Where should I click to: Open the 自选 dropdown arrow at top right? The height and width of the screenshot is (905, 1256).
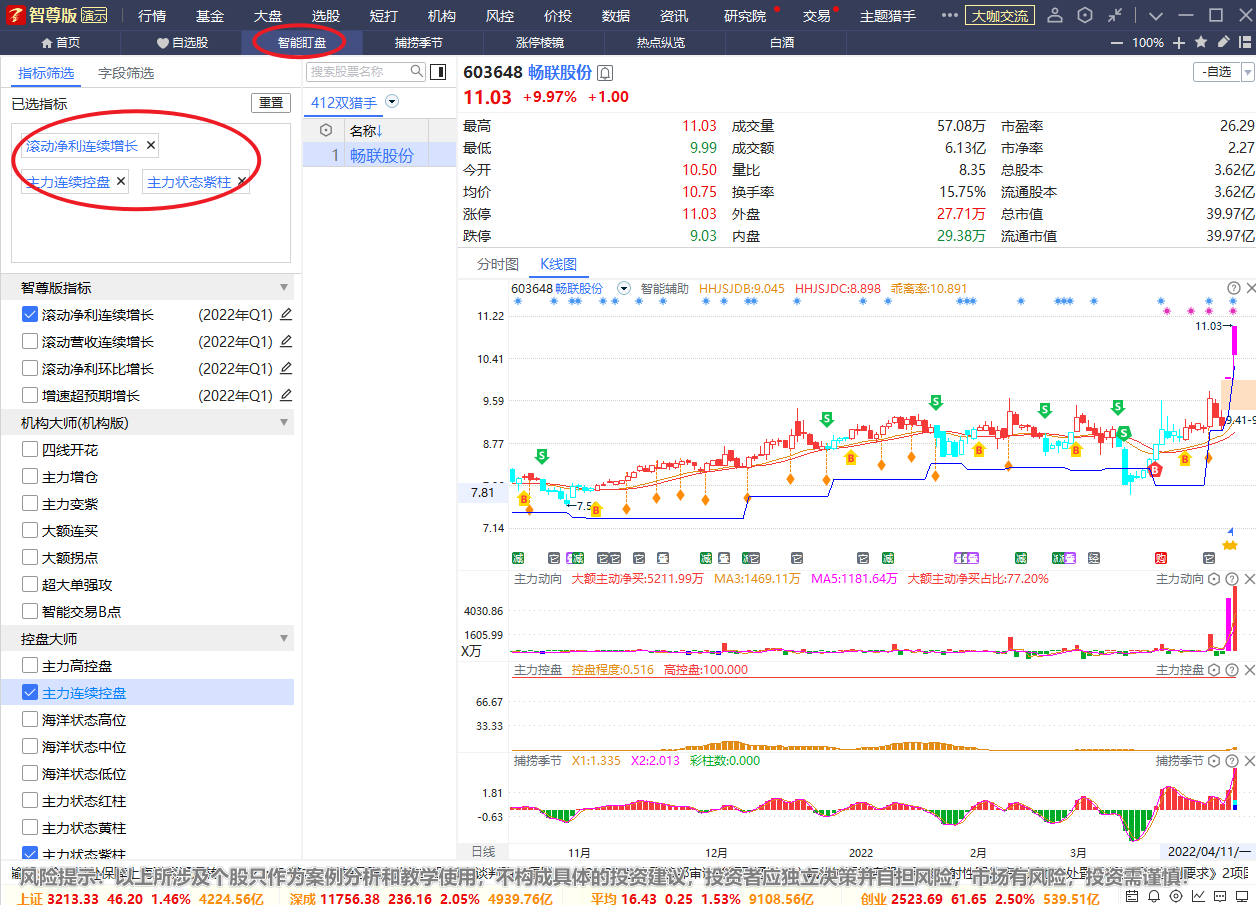(x=1247, y=72)
